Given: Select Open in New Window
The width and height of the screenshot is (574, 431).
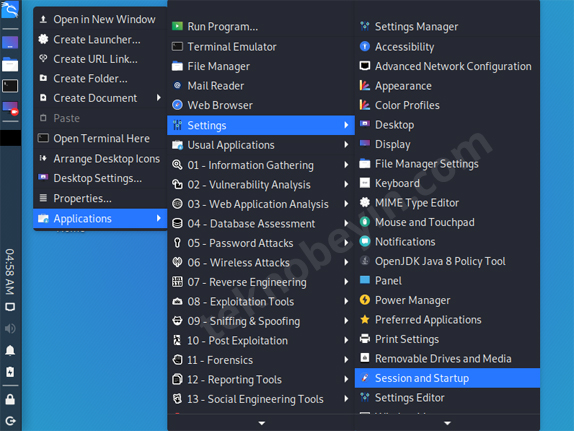Looking at the screenshot, I should click(x=100, y=19).
